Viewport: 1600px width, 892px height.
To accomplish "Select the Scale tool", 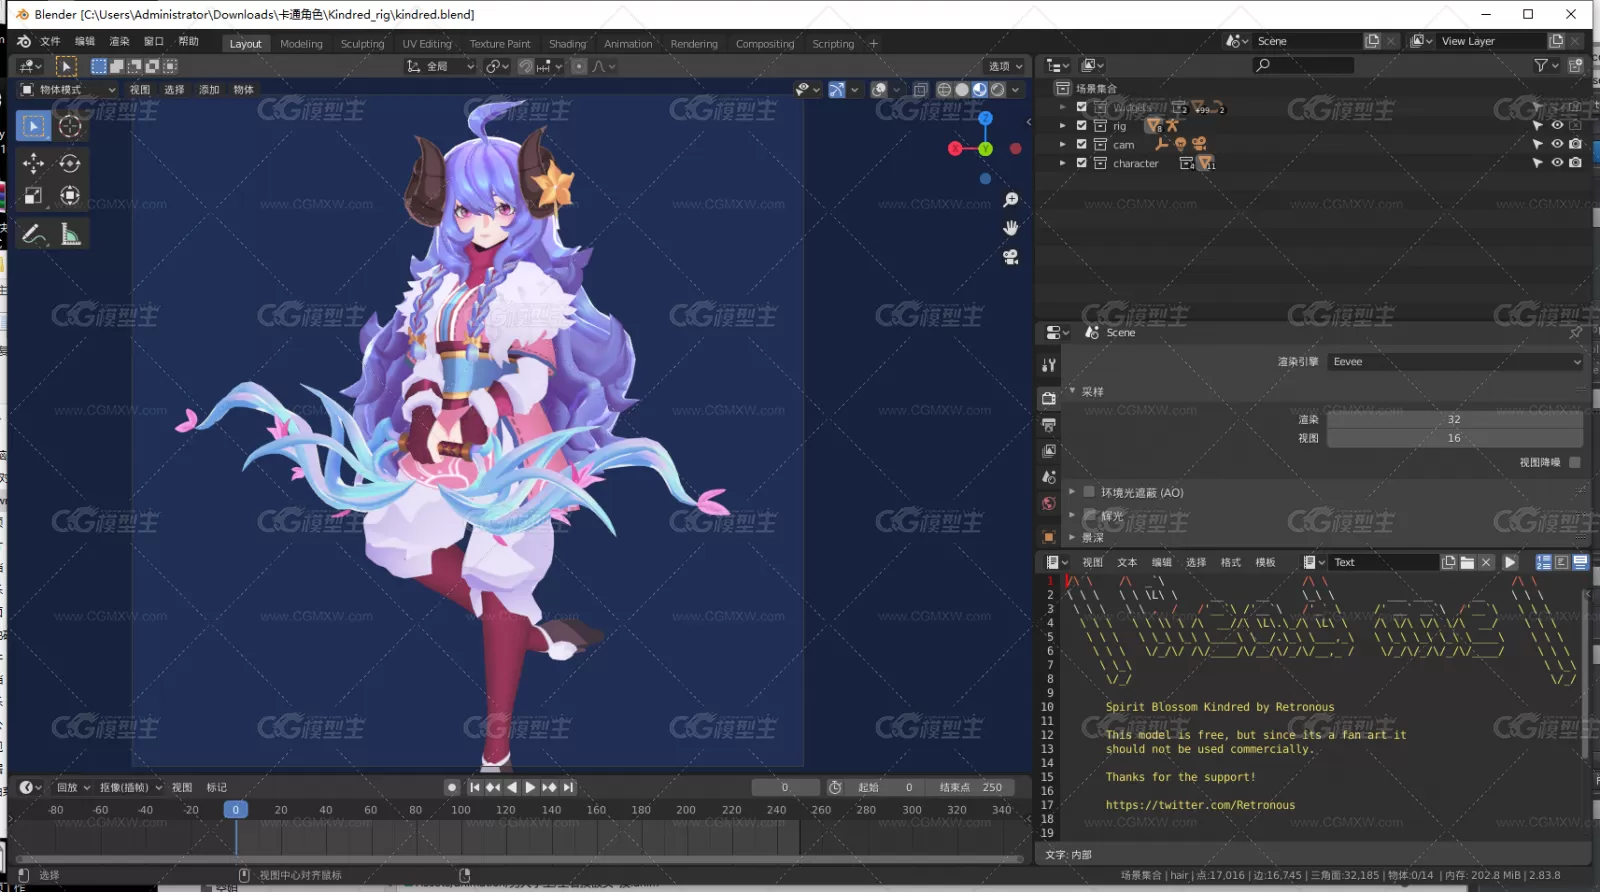I will 34,196.
